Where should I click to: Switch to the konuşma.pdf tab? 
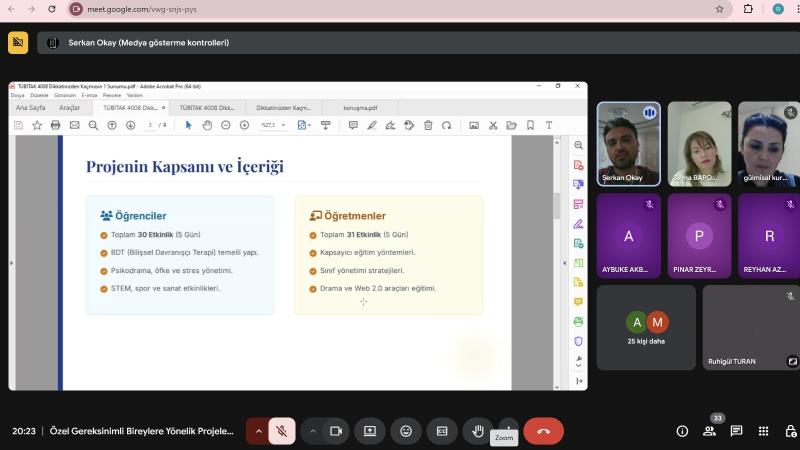(360, 107)
